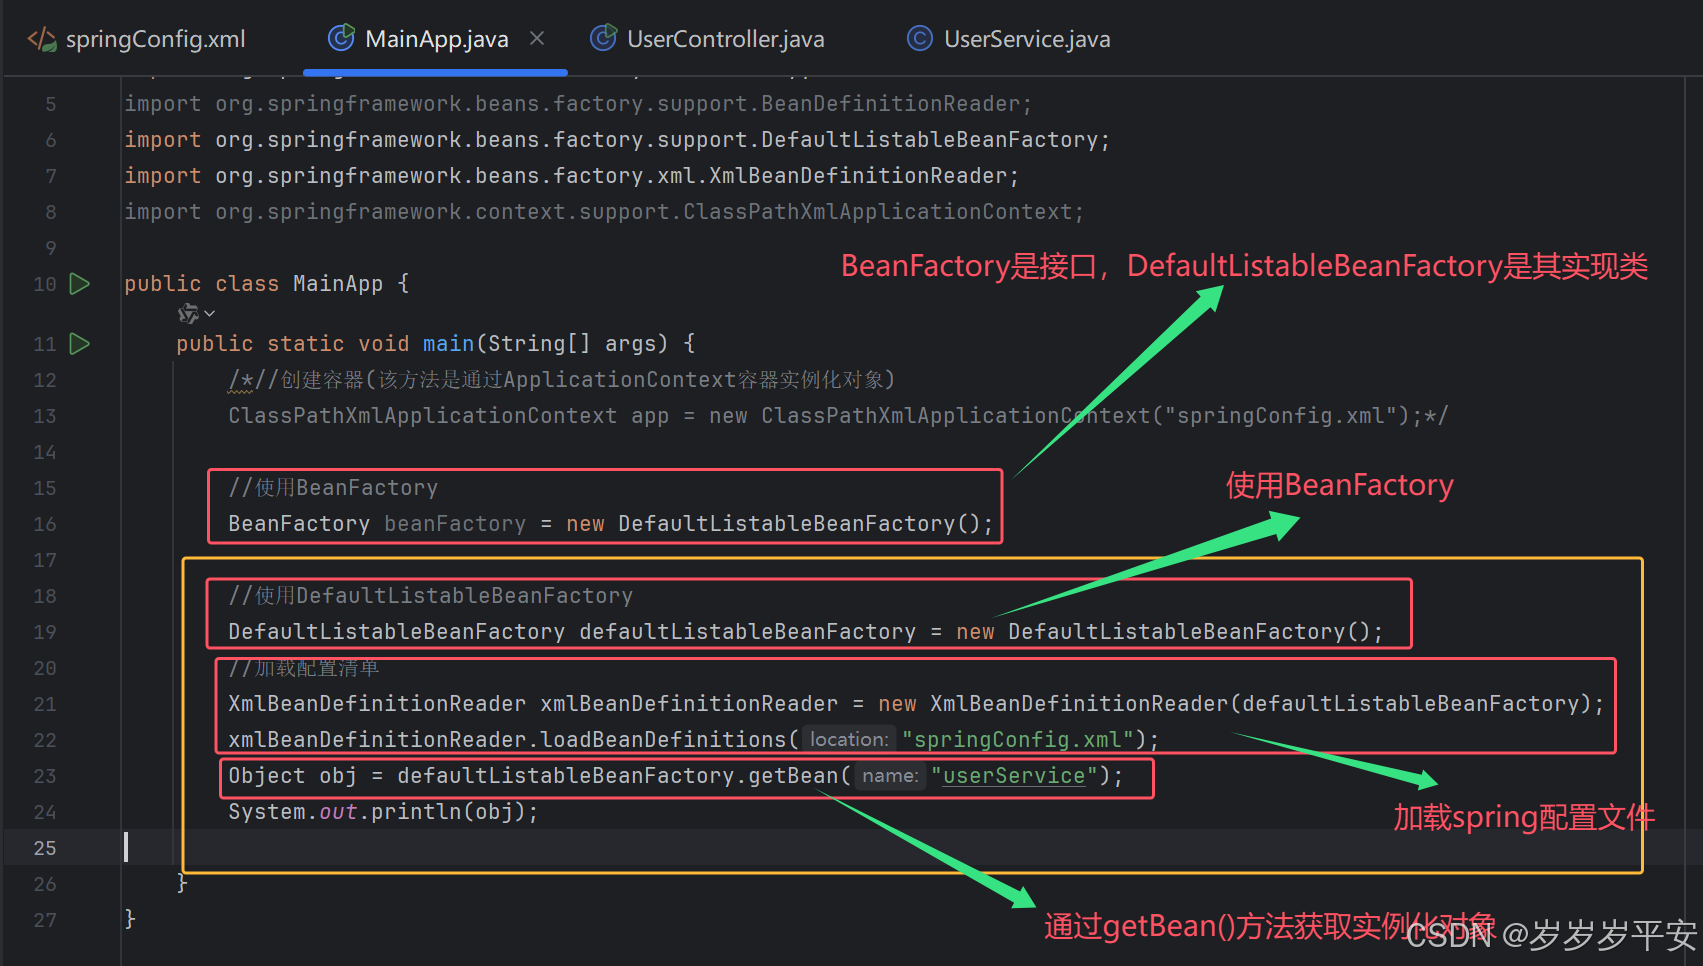Viewport: 1703px width, 966px height.
Task: Click Spring bean gutter icon under MainApp declaration
Action: coord(188,313)
